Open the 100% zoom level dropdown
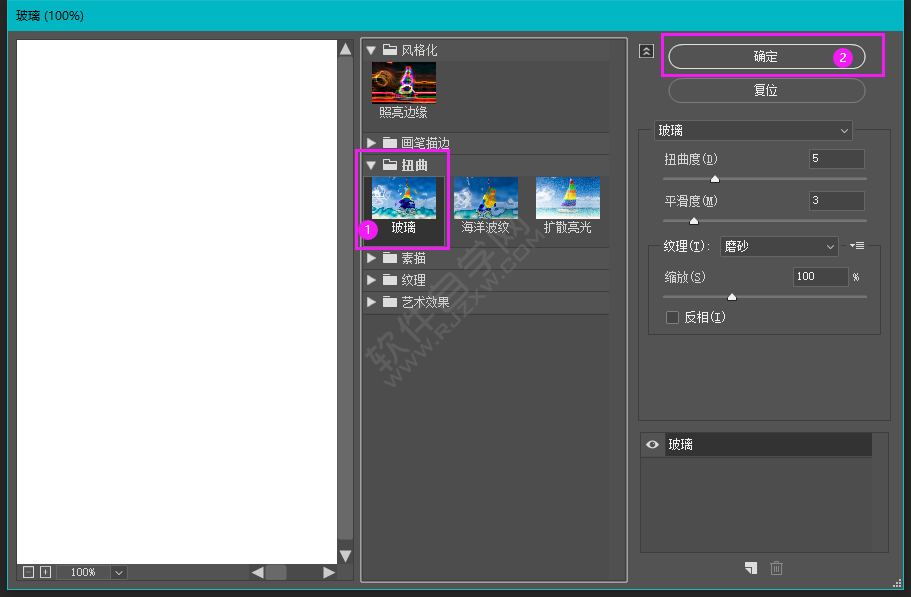 point(118,572)
